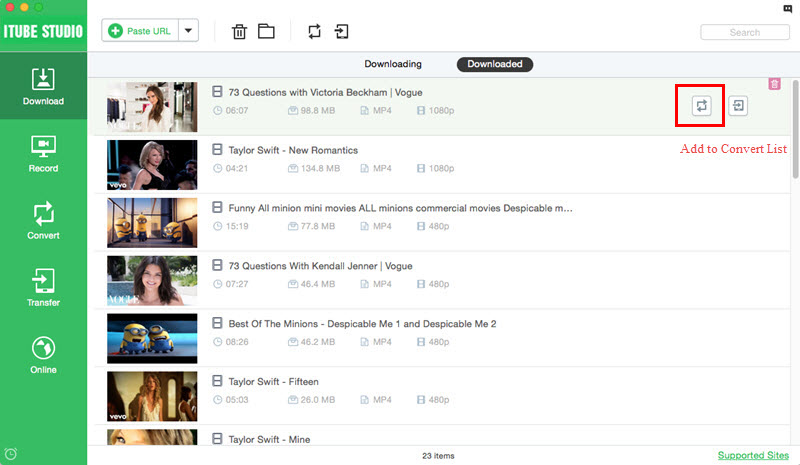This screenshot has height=465, width=800.
Task: Click the film icon beside Taylor Swift Mine
Action: coord(217,439)
